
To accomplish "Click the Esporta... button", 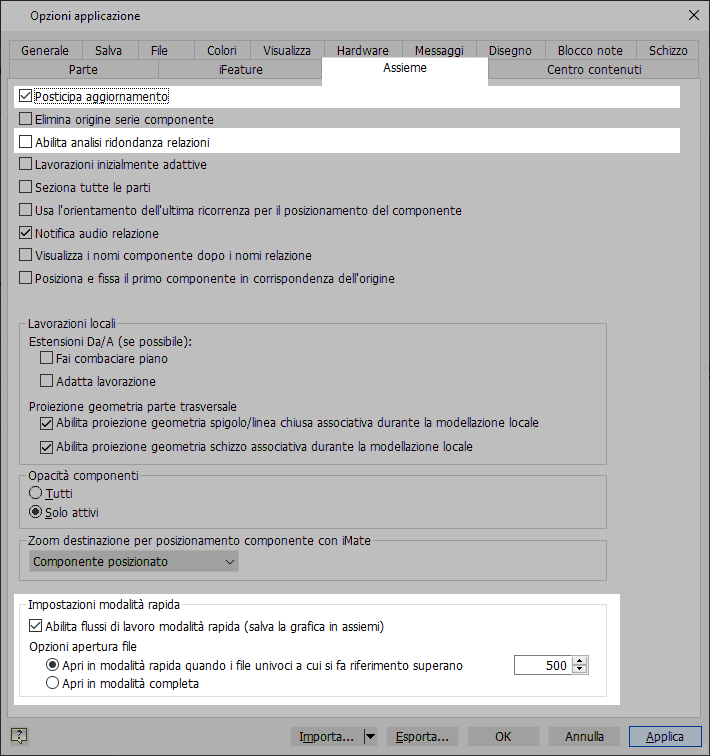I will 422,736.
